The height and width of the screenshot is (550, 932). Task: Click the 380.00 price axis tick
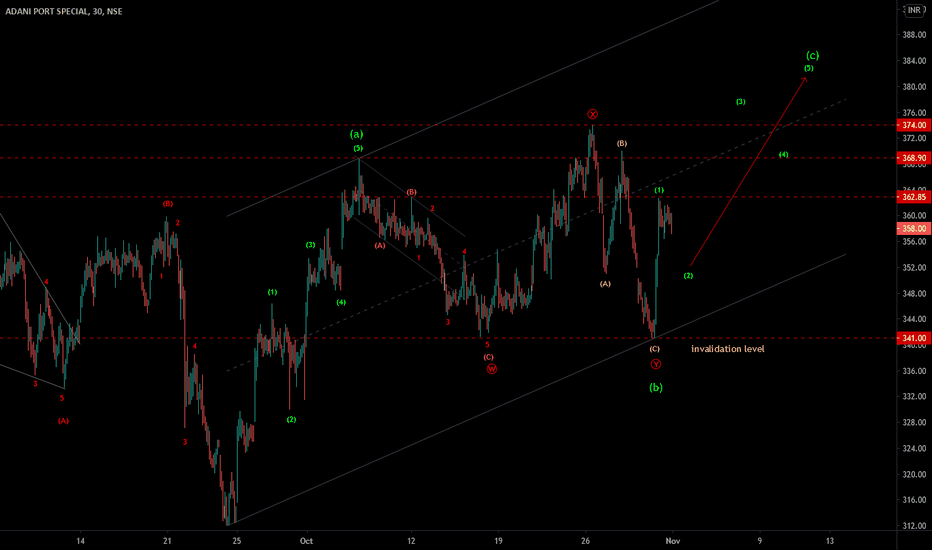[x=914, y=86]
